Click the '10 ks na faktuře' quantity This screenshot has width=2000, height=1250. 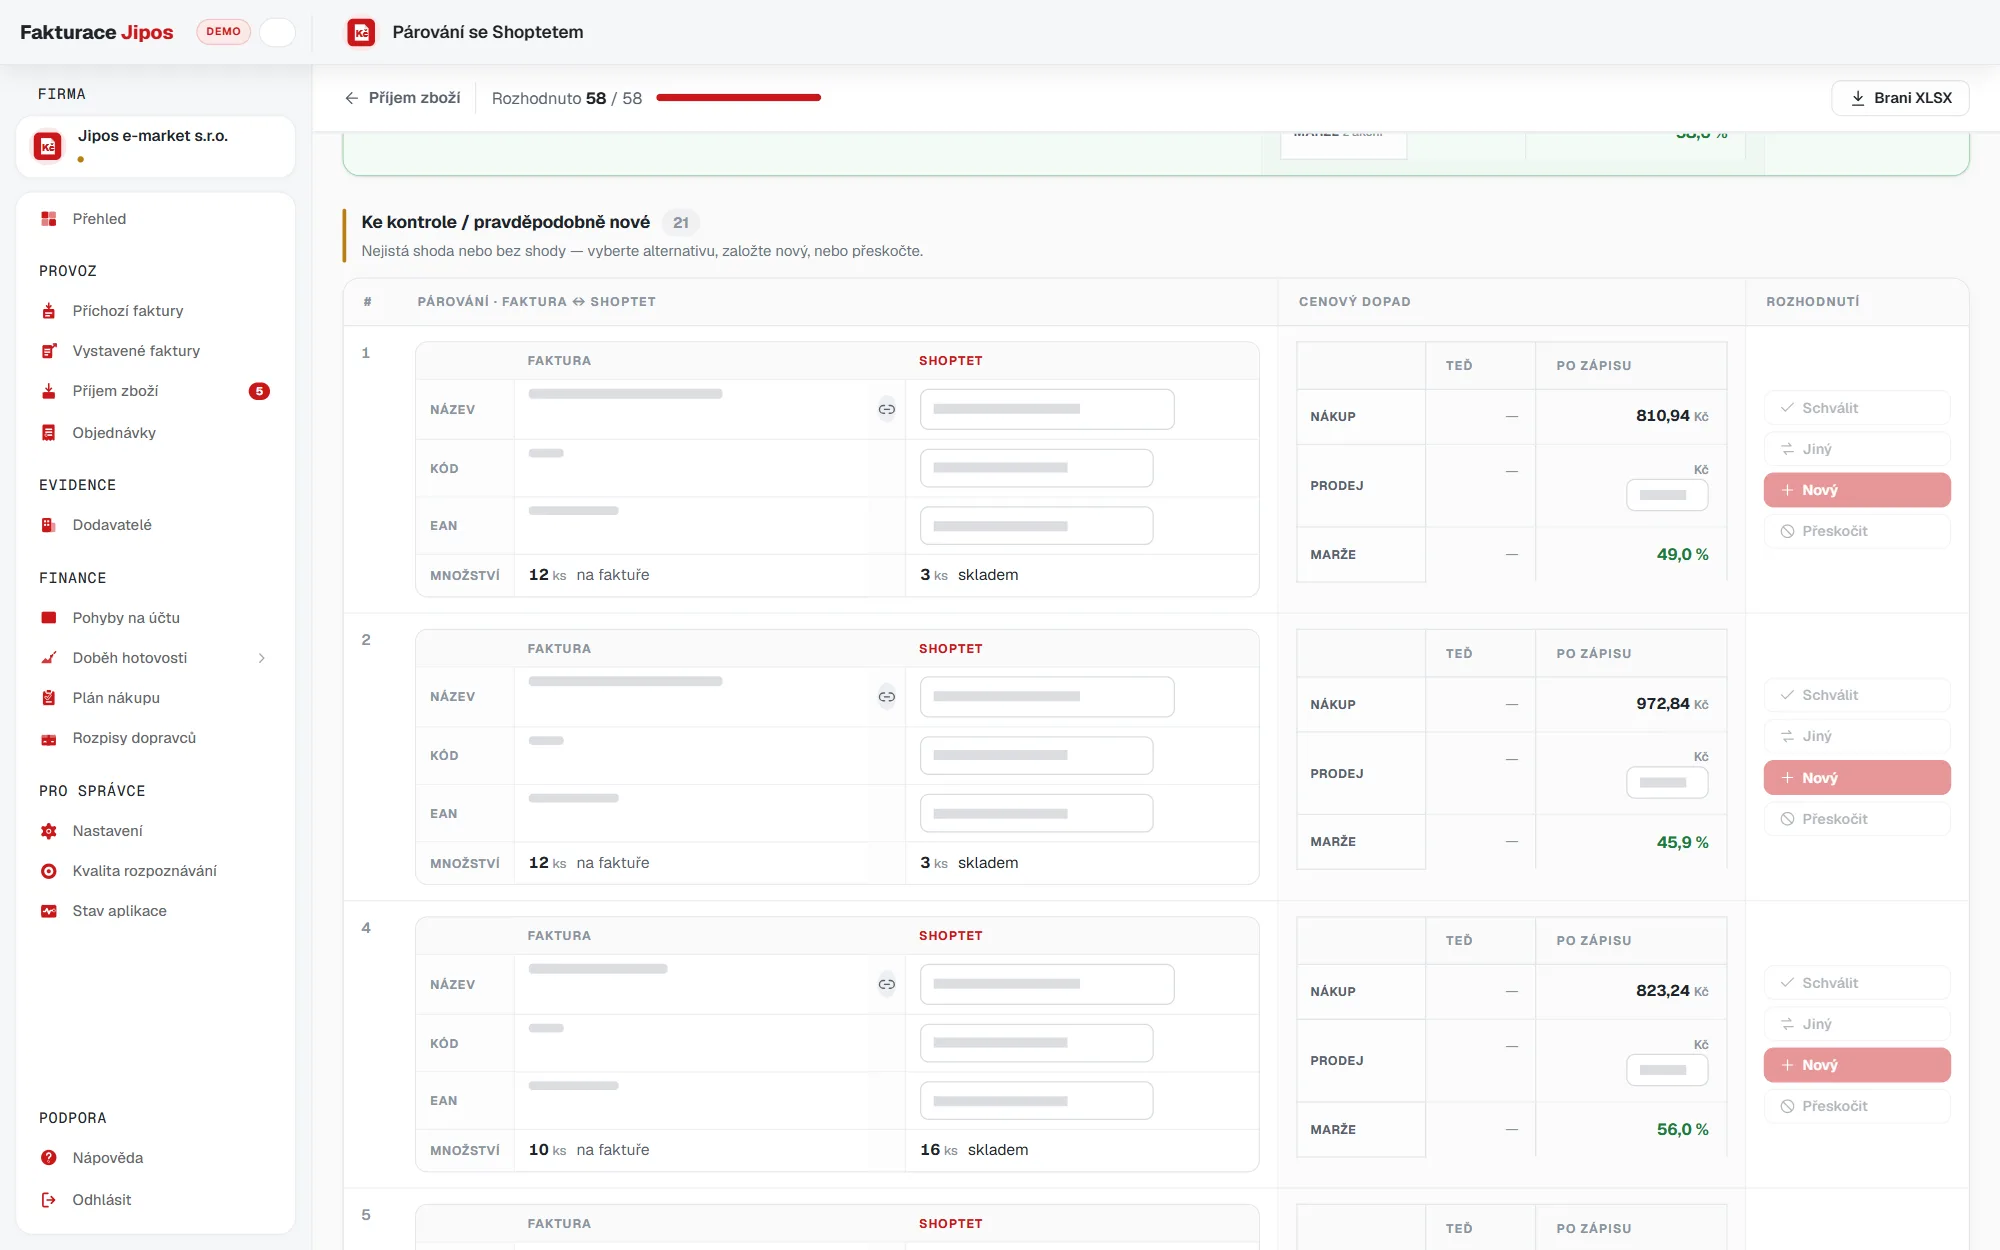[589, 1150]
